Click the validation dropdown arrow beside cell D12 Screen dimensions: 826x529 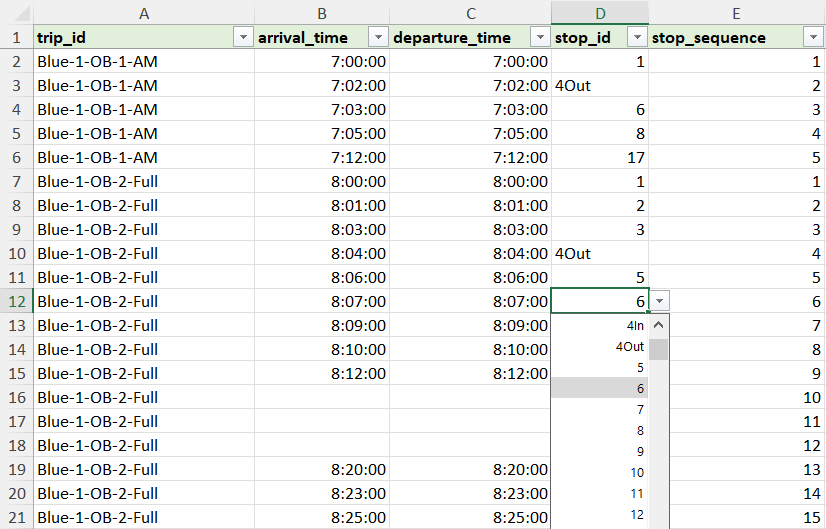(659, 301)
